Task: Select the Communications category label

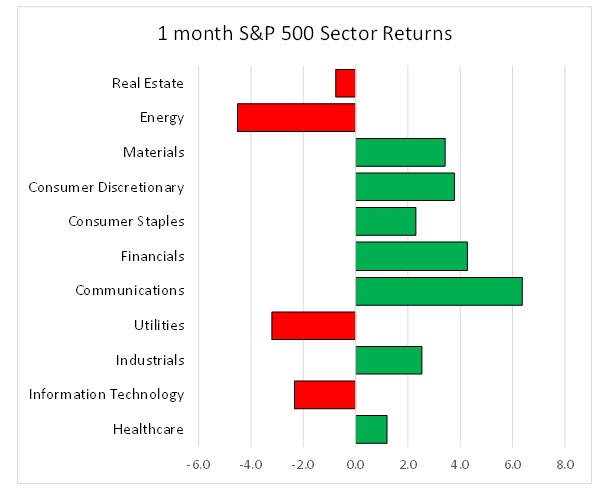Action: click(x=130, y=291)
